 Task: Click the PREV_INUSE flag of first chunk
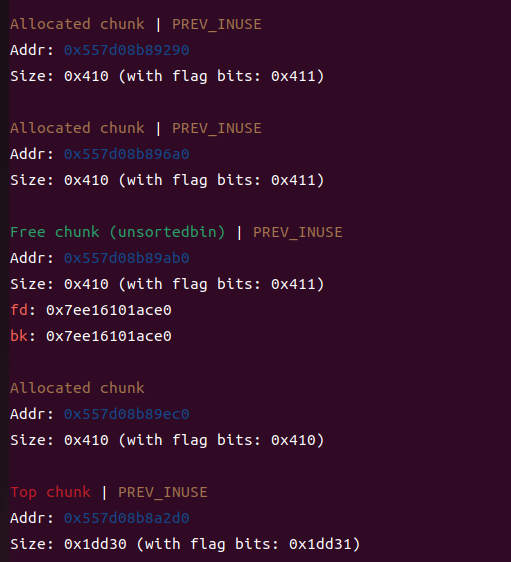[217, 24]
